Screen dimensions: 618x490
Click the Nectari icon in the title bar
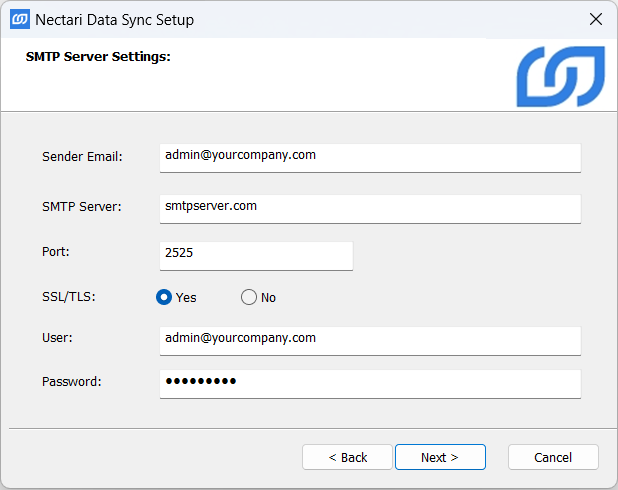(19, 19)
